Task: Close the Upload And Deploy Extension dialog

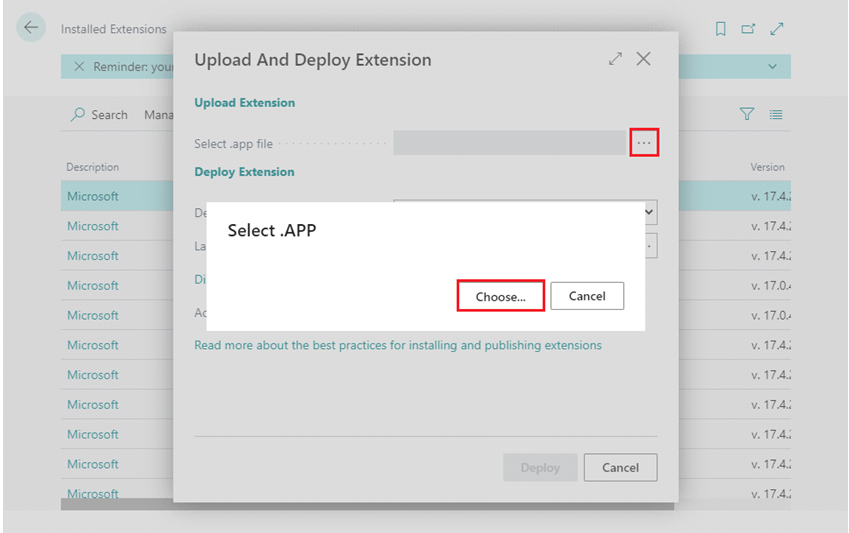Action: 643,59
